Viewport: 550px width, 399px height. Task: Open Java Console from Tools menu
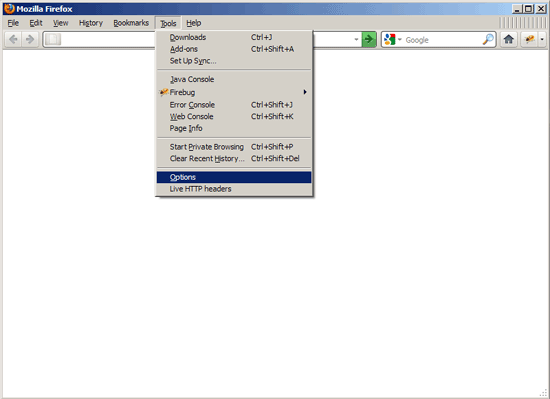pos(234,79)
